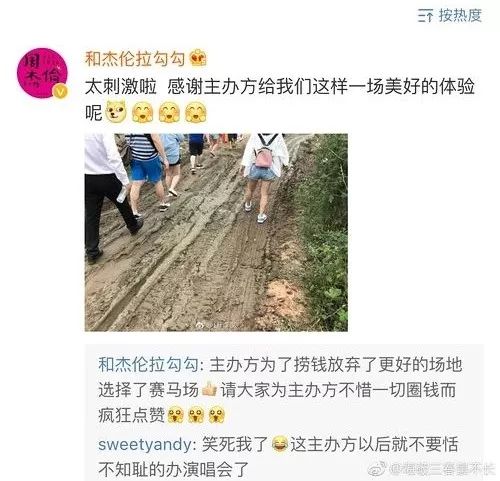Open the sweetyandy commenter profile
500x481 pixels.
tap(145, 445)
